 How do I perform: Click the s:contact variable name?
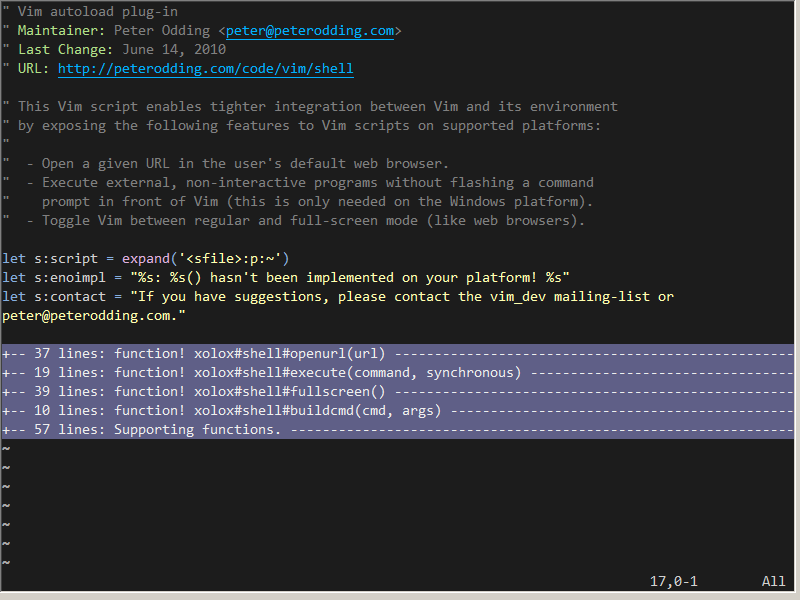pyautogui.click(x=70, y=296)
